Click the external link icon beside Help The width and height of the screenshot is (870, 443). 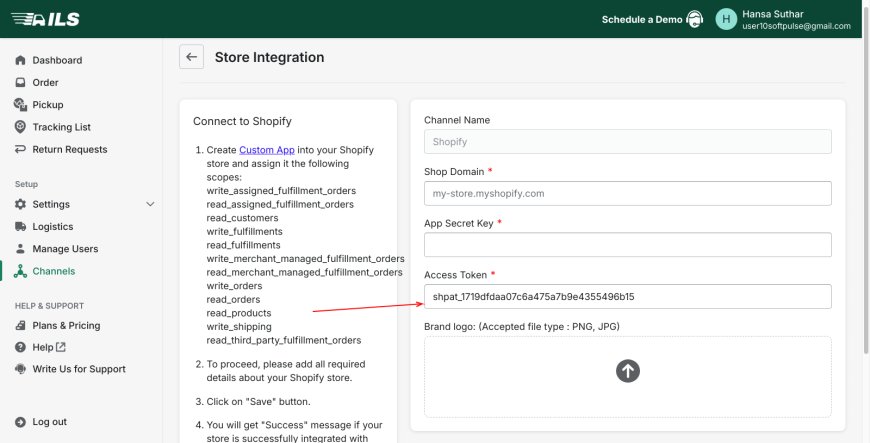click(60, 347)
